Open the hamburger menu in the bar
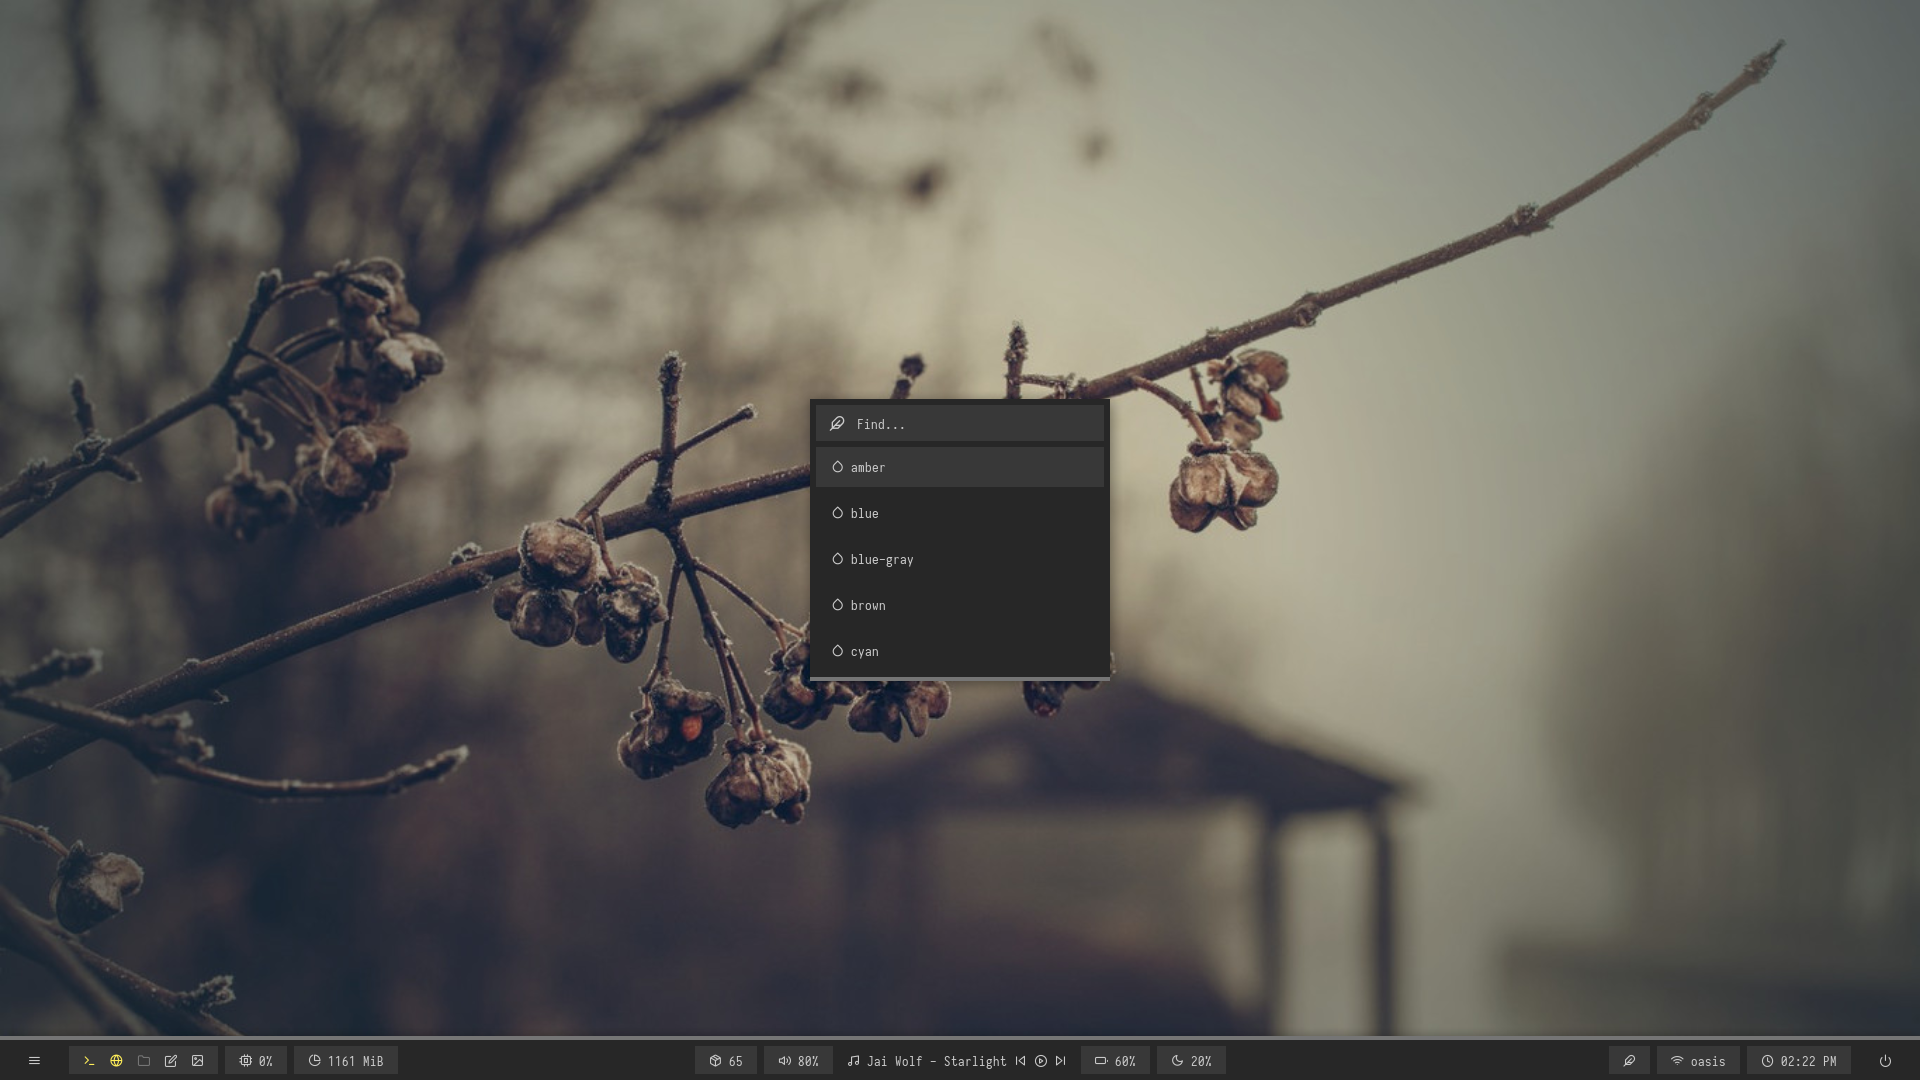The height and width of the screenshot is (1080, 1920). point(34,1061)
